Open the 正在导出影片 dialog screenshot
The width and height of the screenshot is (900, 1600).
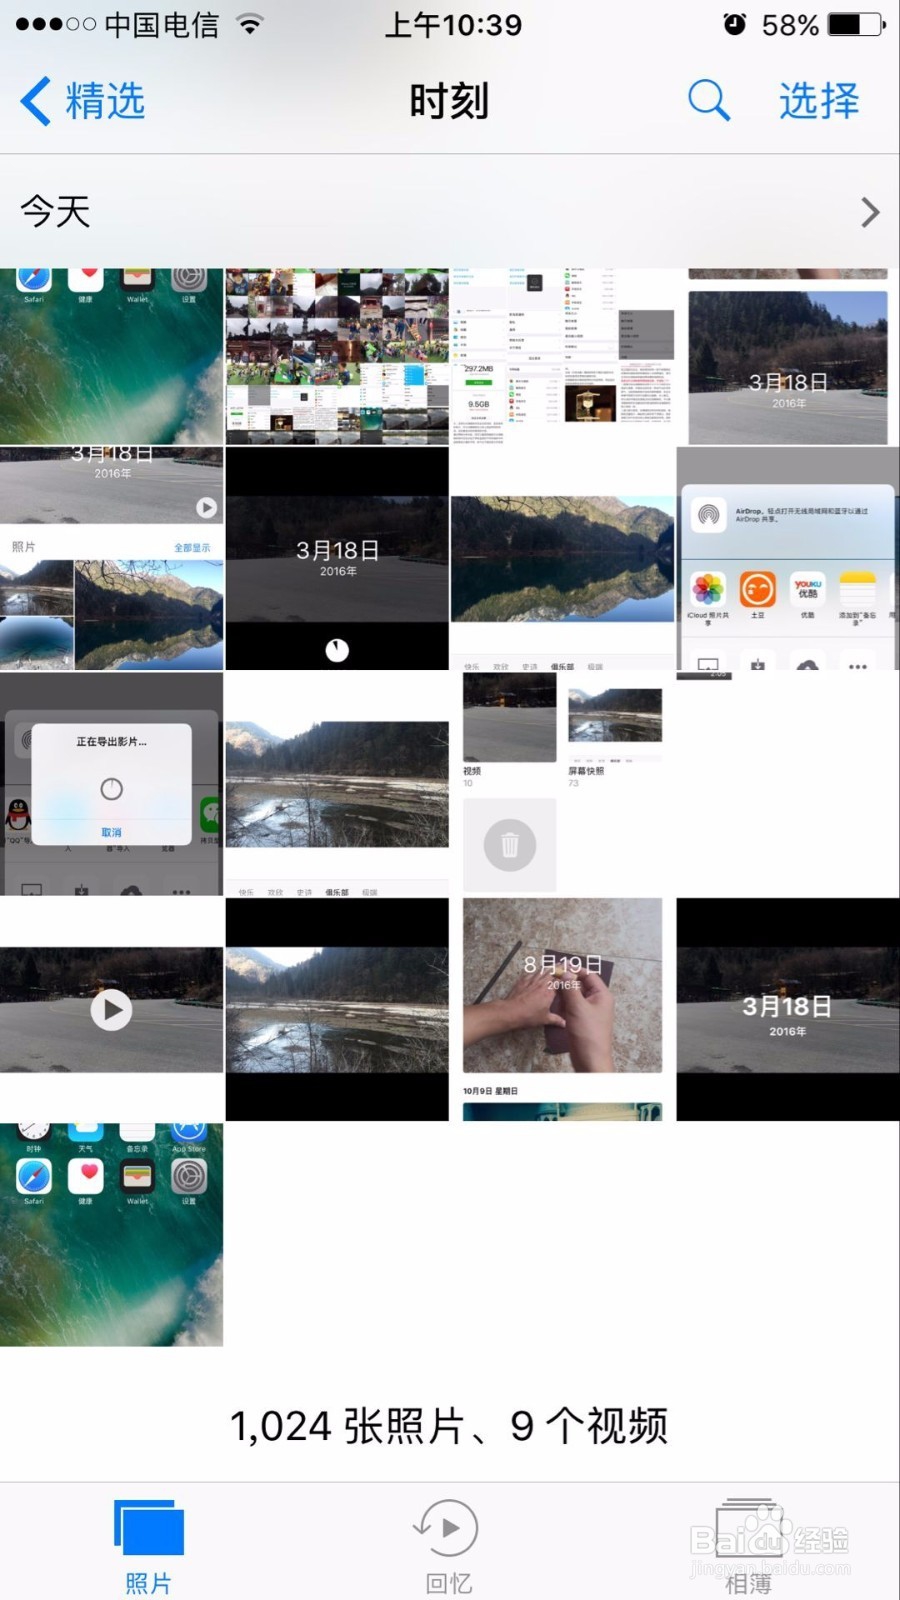(111, 784)
